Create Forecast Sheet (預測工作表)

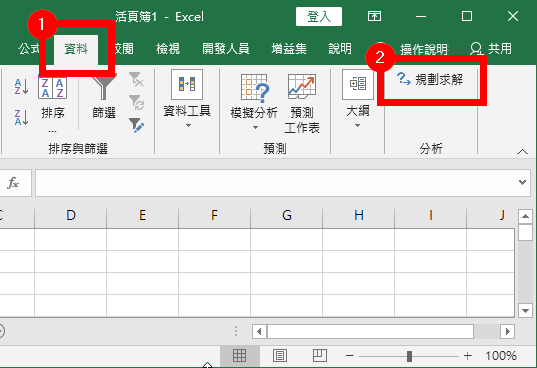302,103
